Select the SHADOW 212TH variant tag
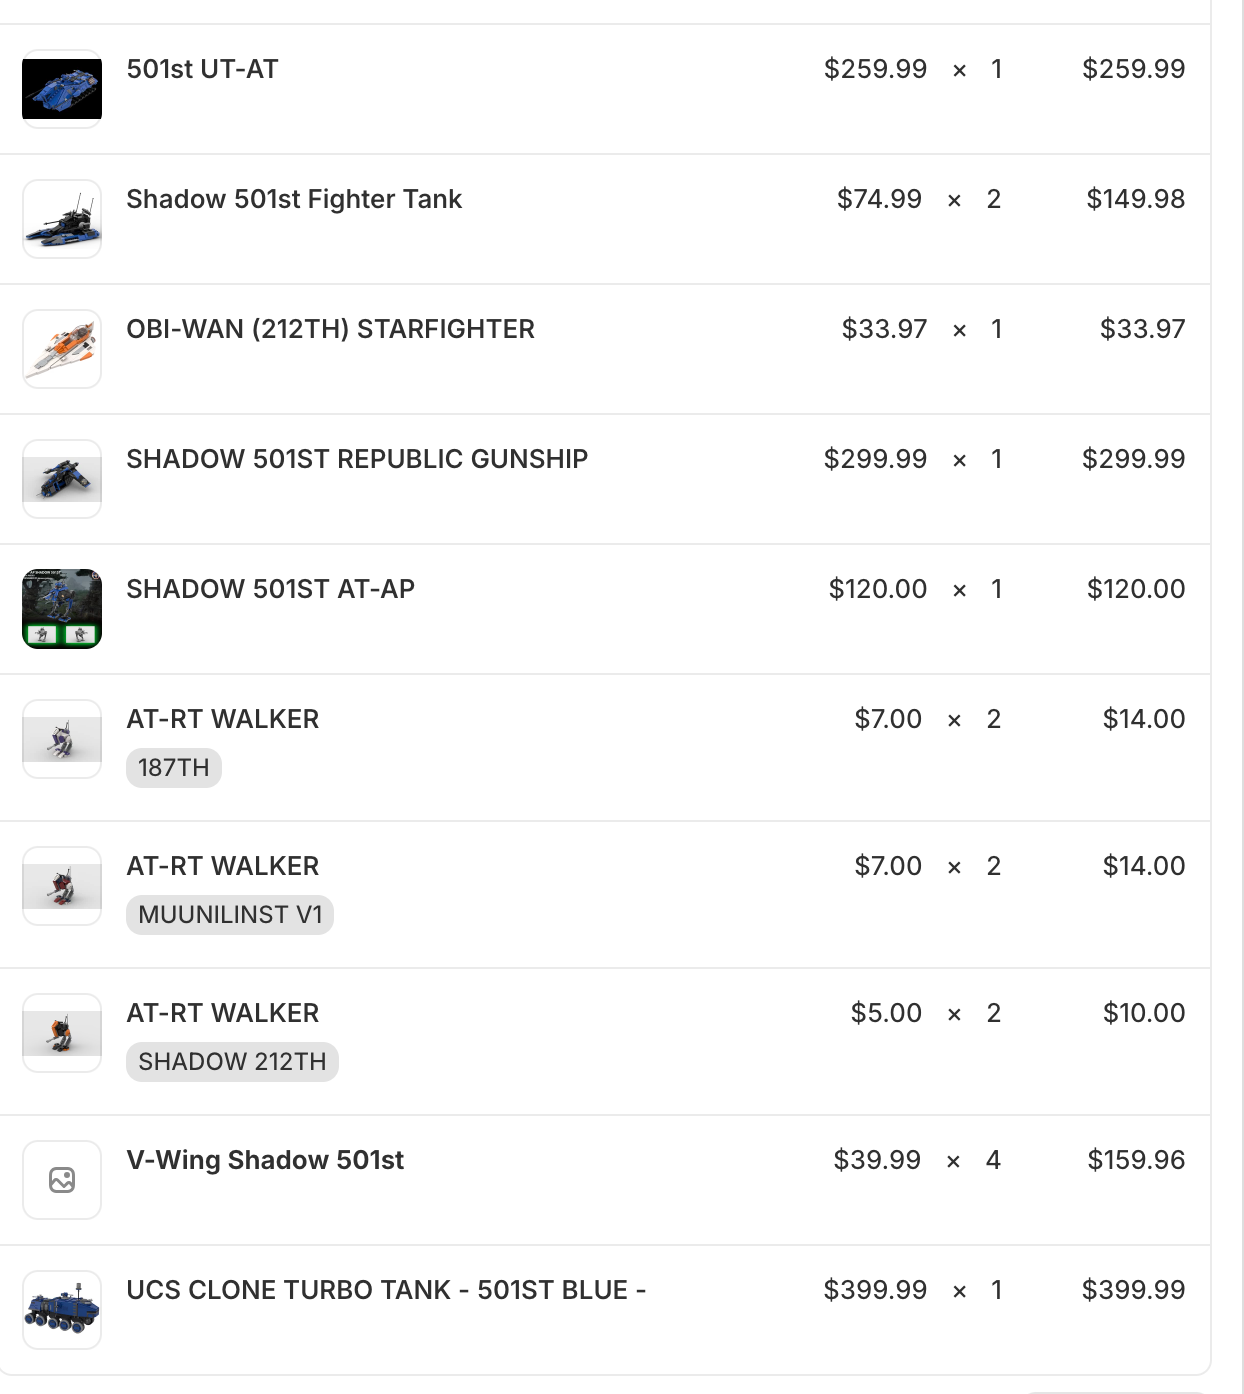 (232, 1062)
